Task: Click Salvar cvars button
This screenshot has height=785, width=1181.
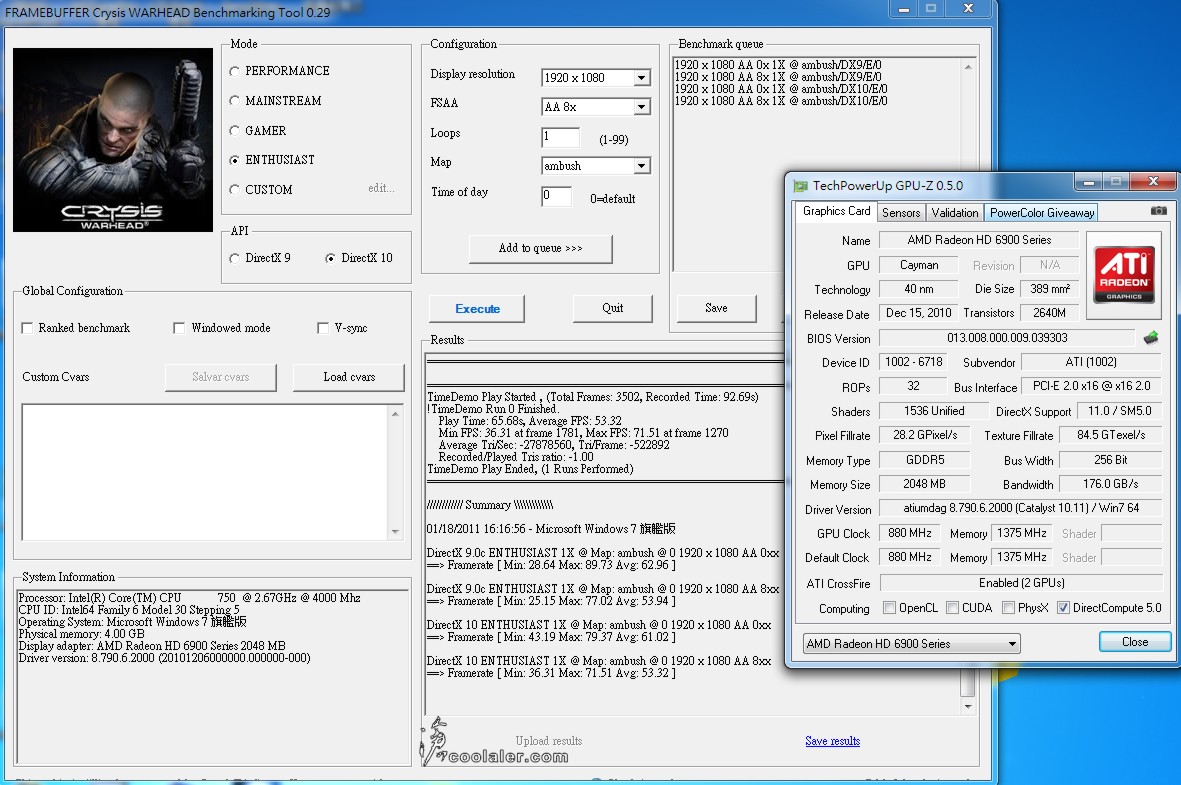Action: 221,377
